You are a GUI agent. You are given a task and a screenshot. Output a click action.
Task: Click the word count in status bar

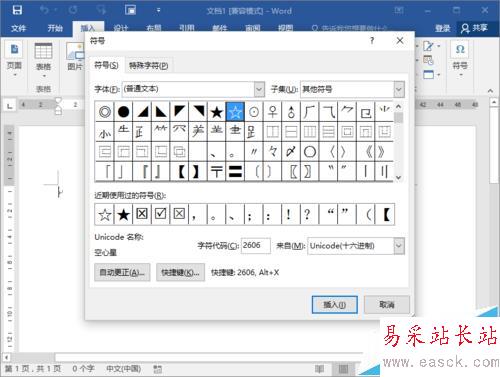[83, 369]
